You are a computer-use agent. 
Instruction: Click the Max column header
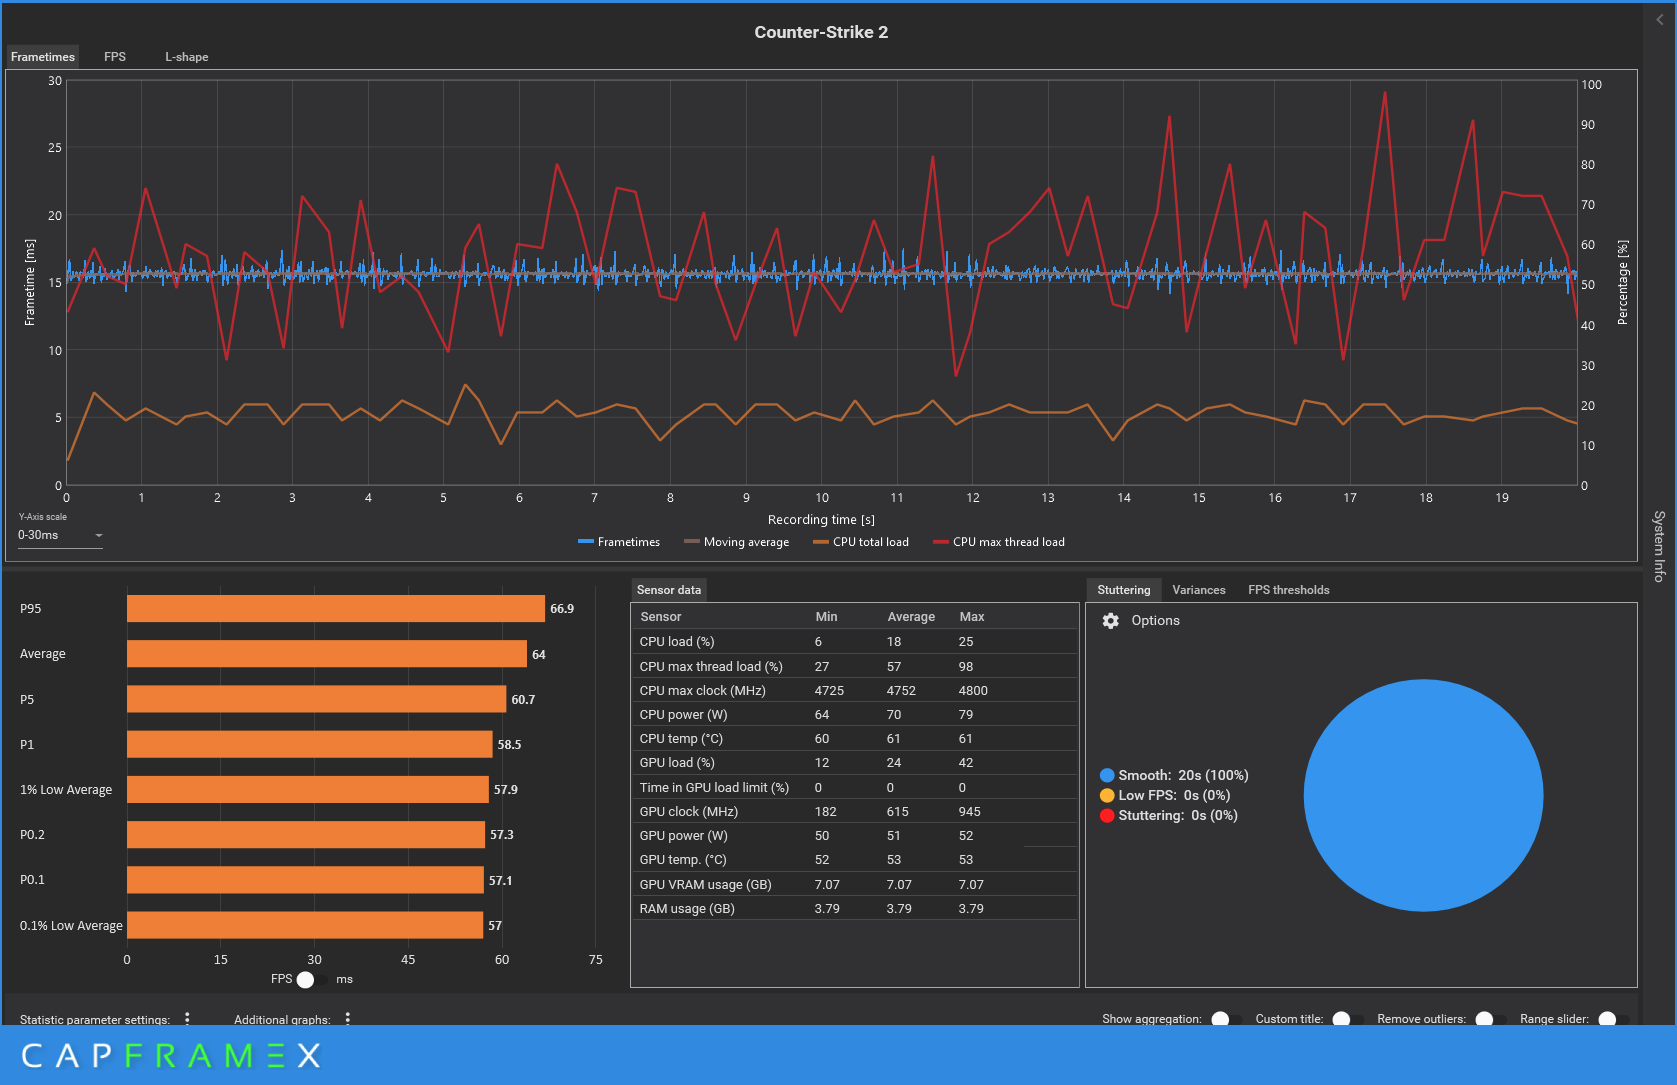click(x=972, y=617)
